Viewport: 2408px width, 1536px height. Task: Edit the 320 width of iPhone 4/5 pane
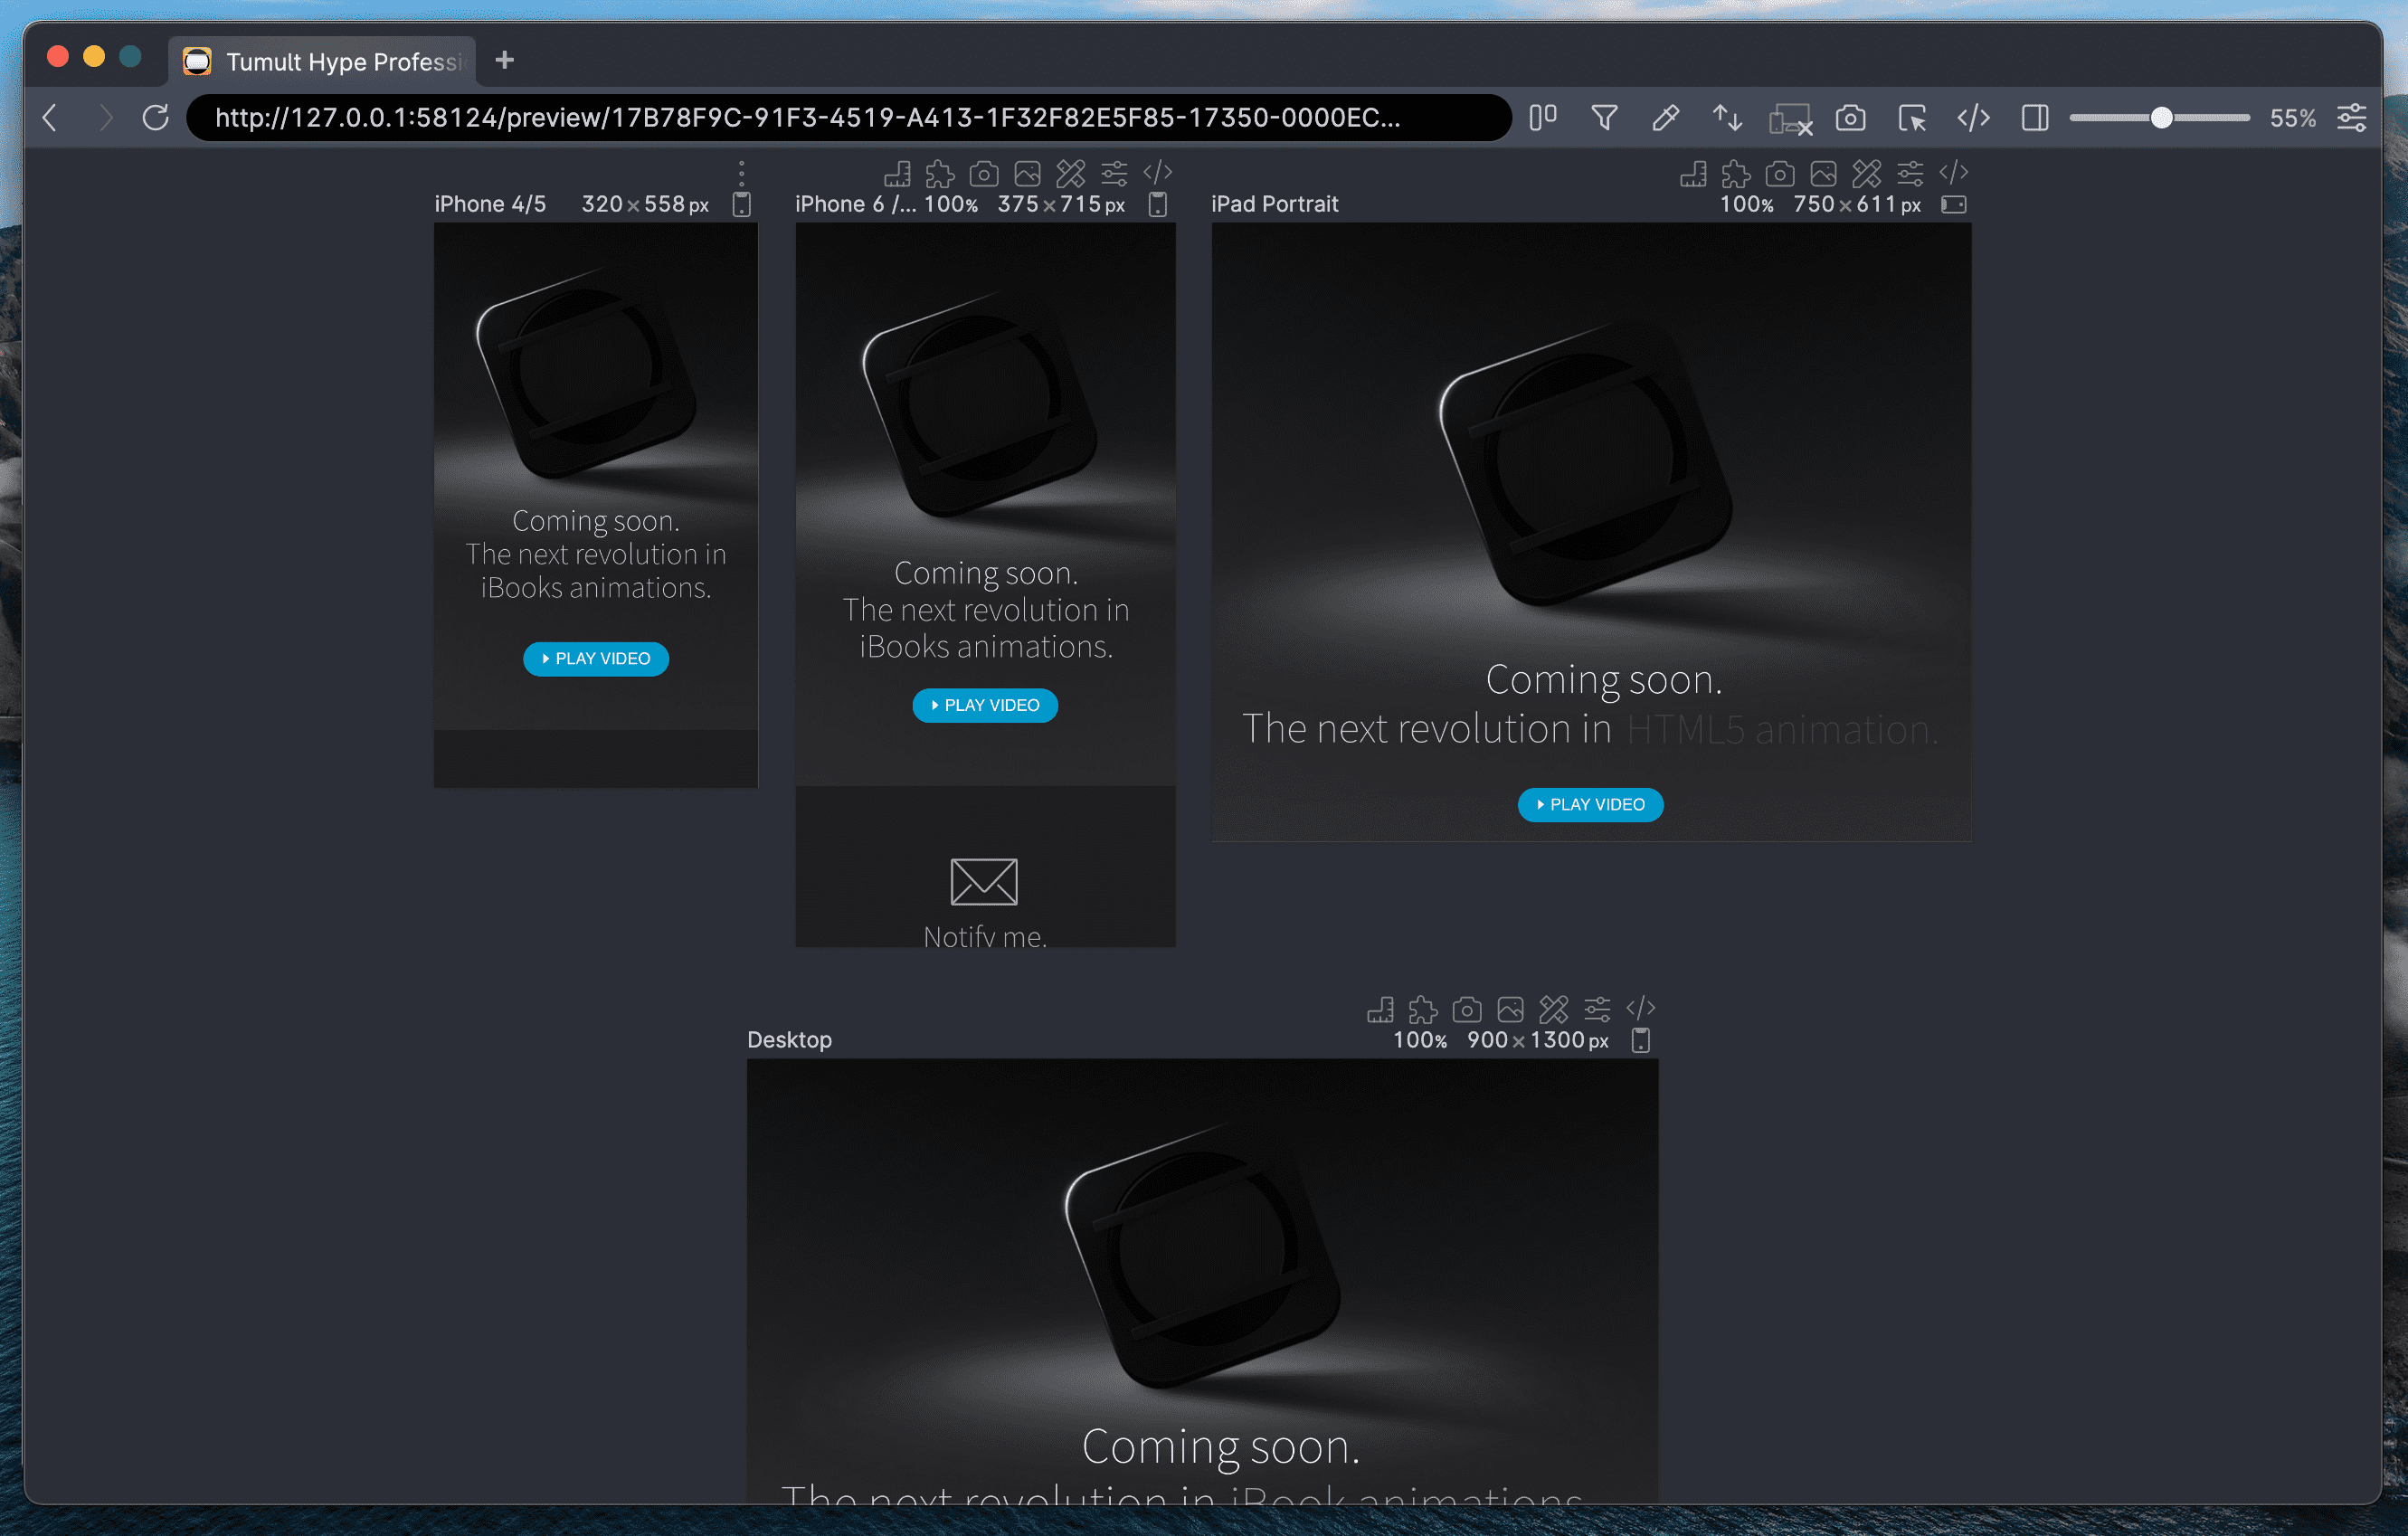[602, 204]
